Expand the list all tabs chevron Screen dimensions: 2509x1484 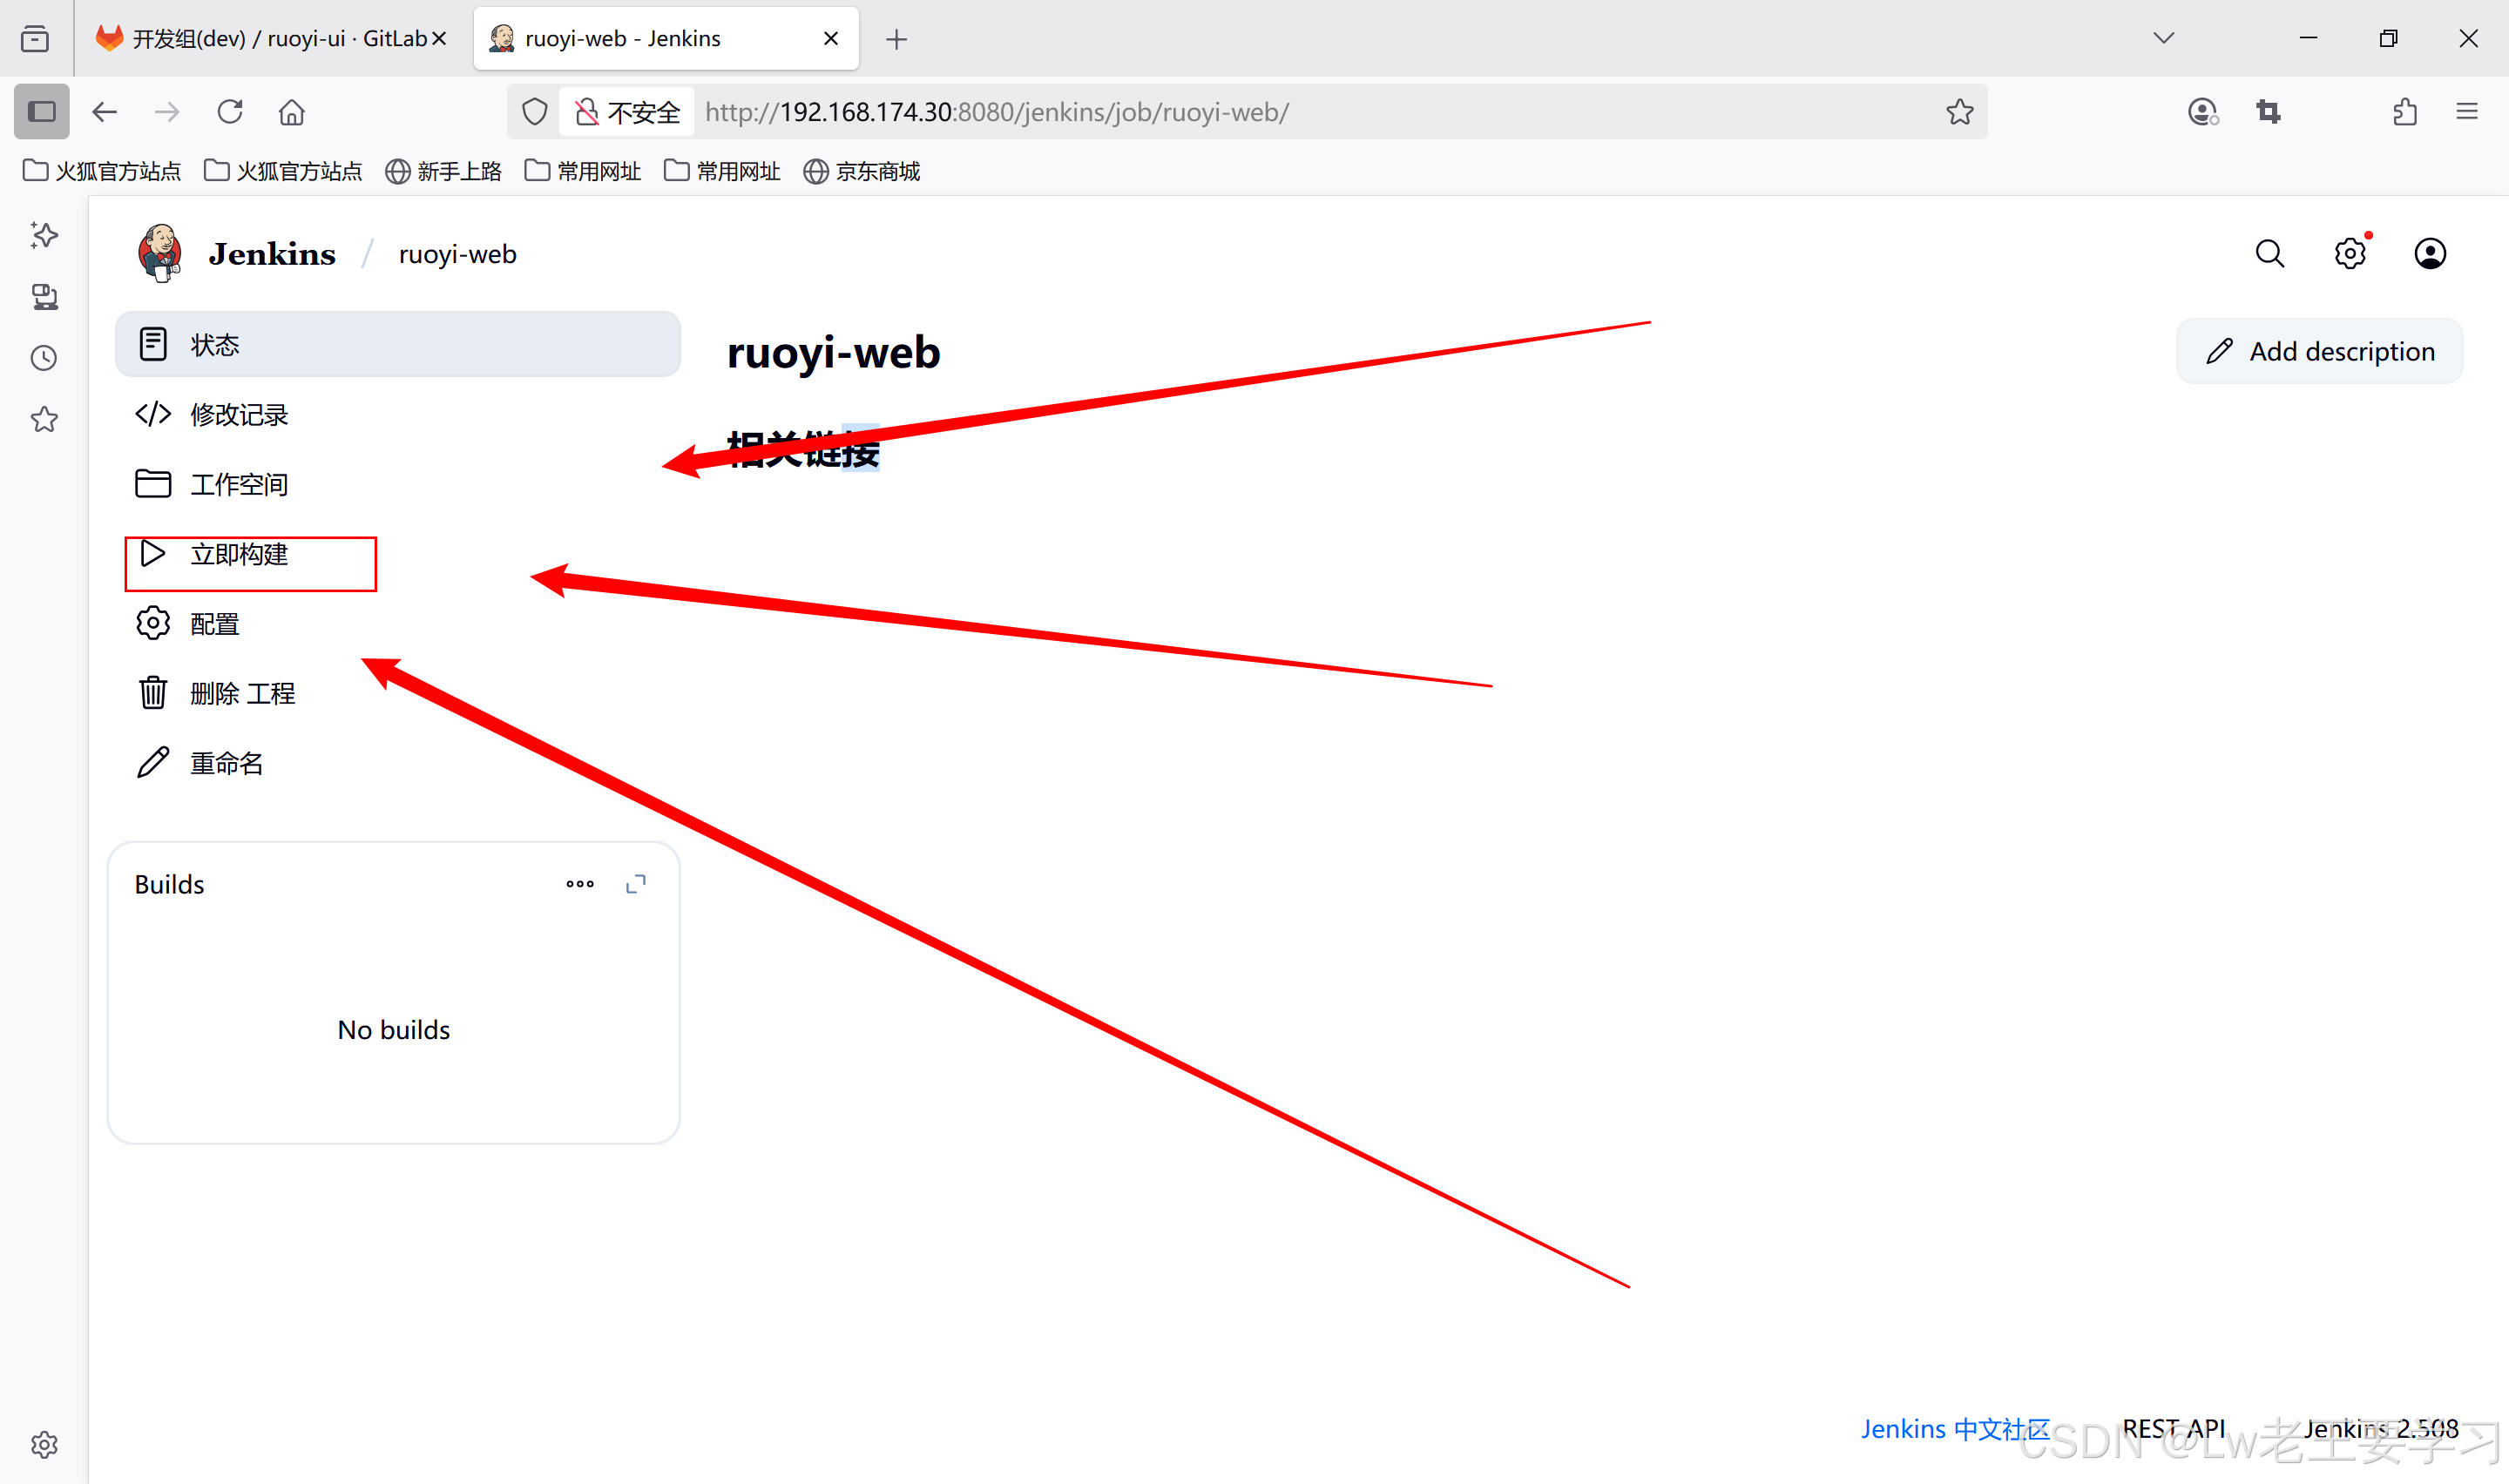click(x=2163, y=38)
